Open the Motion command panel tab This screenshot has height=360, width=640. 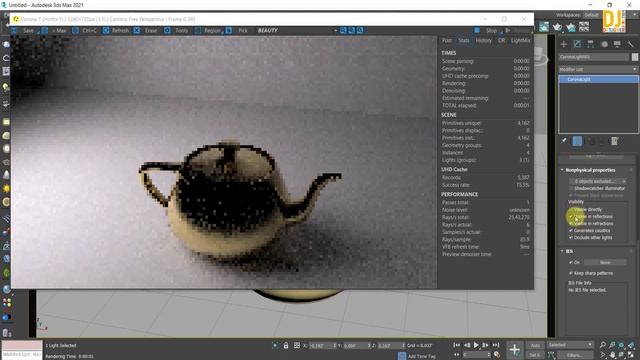604,44
